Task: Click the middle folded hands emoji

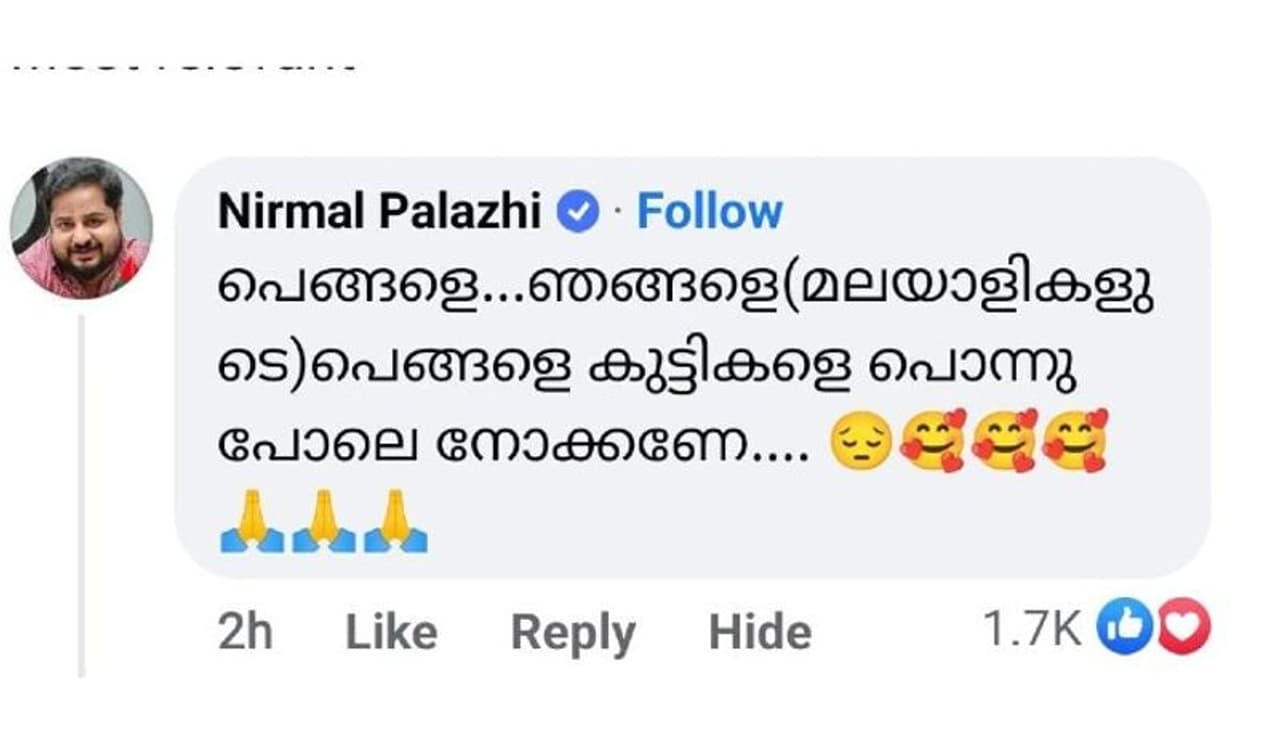Action: coord(323,521)
